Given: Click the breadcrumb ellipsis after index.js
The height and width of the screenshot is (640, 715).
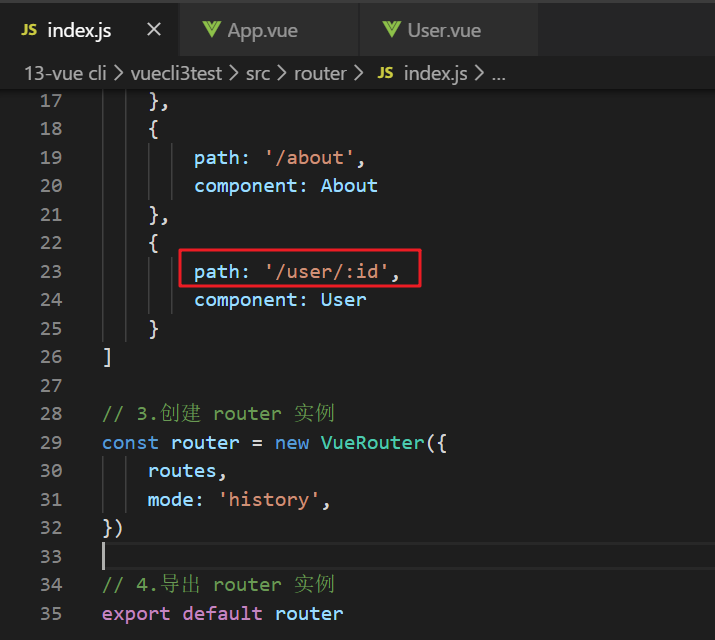Looking at the screenshot, I should pos(498,73).
